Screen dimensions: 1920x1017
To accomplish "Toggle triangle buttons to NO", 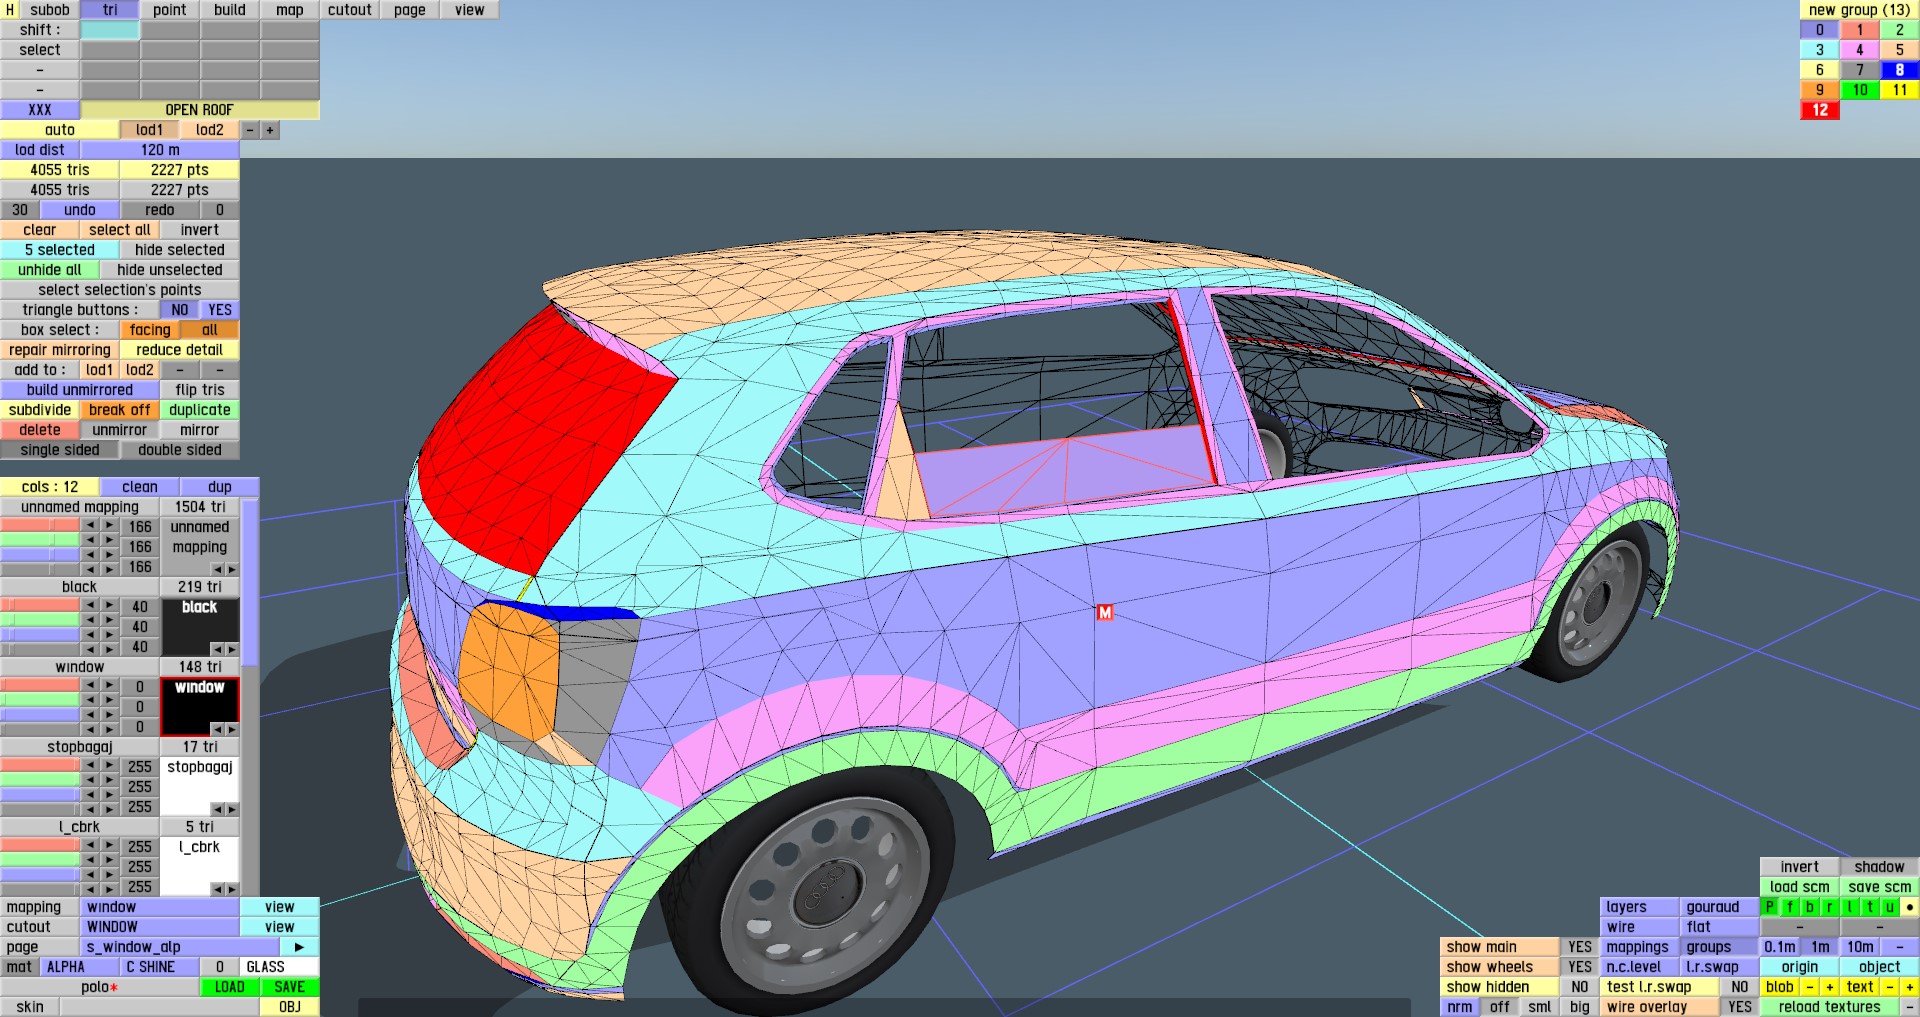I will pyautogui.click(x=180, y=310).
